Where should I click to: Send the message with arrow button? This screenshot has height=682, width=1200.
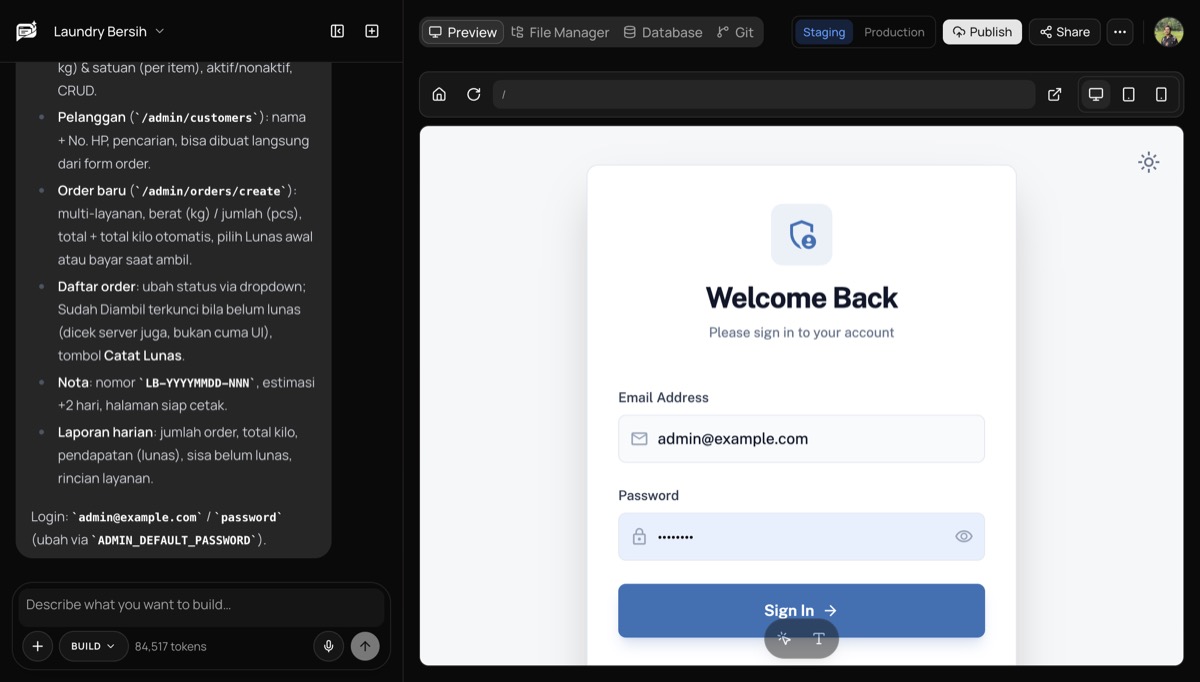(365, 646)
